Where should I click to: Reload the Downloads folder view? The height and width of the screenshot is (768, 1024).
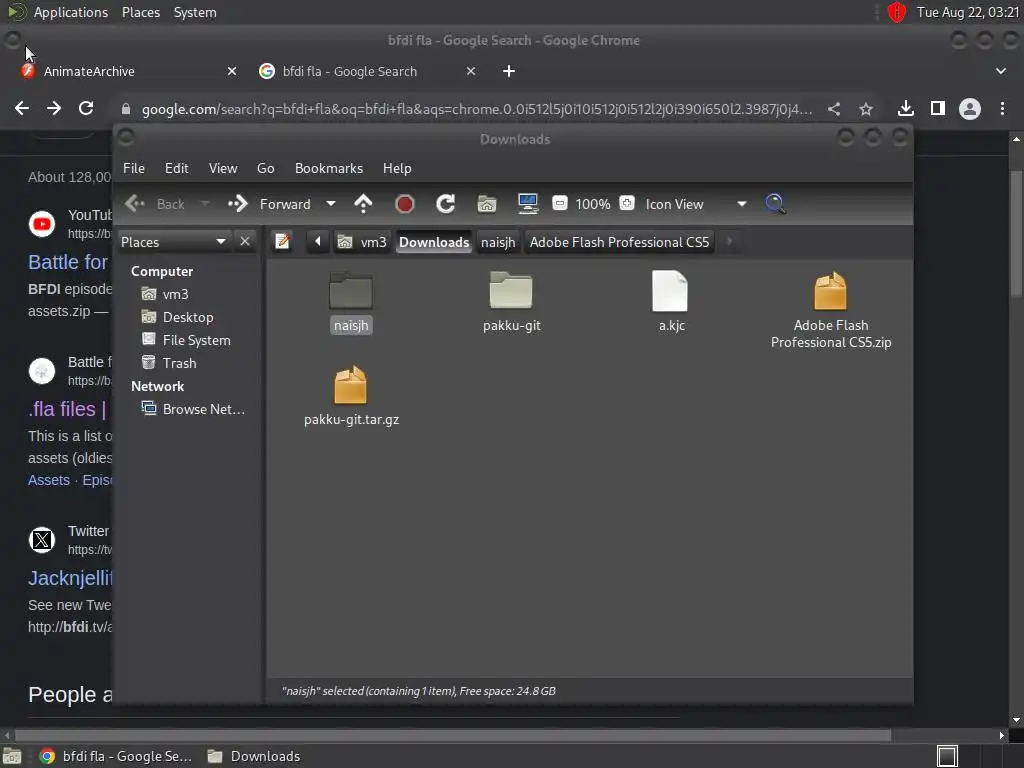coord(445,204)
